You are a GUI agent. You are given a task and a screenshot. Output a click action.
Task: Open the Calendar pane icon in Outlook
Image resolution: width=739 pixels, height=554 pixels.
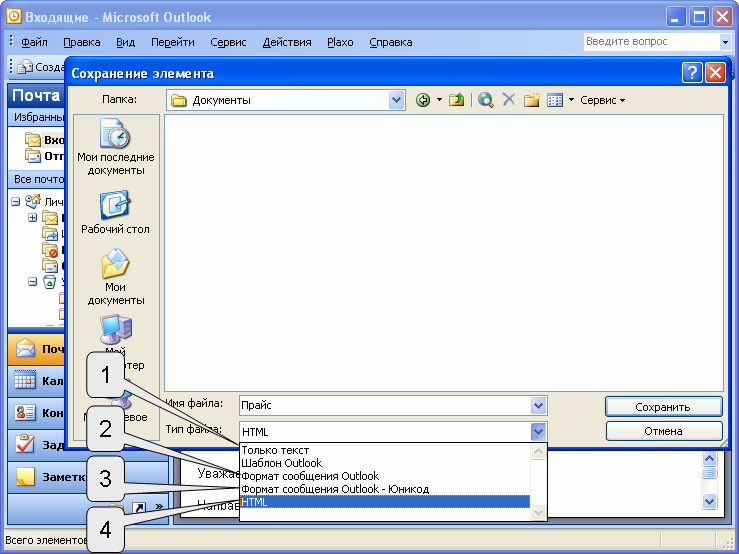pyautogui.click(x=25, y=380)
